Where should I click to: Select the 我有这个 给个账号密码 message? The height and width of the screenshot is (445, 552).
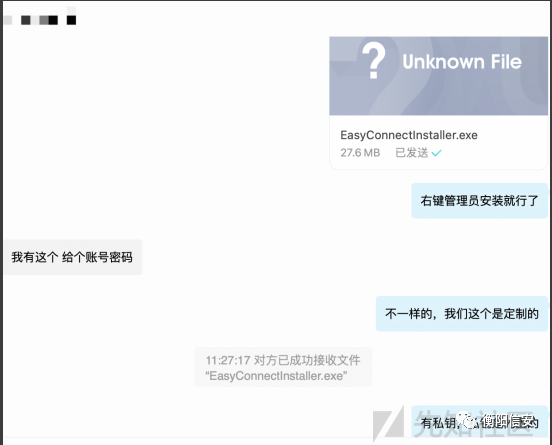coord(72,257)
